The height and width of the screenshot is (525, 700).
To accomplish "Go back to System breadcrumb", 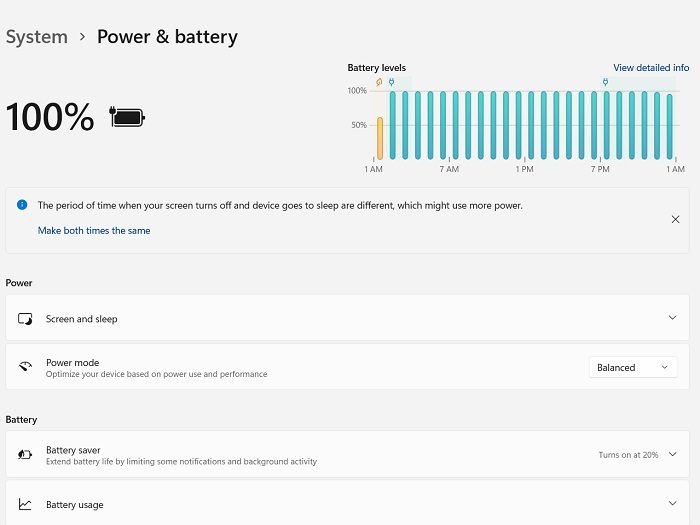I will coord(37,37).
